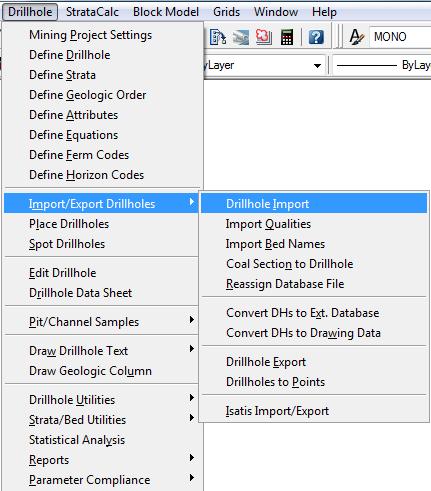Screen dimensions: 431x491
Task: Expand Drillhole Utilities submenu
Action: (x=102, y=400)
